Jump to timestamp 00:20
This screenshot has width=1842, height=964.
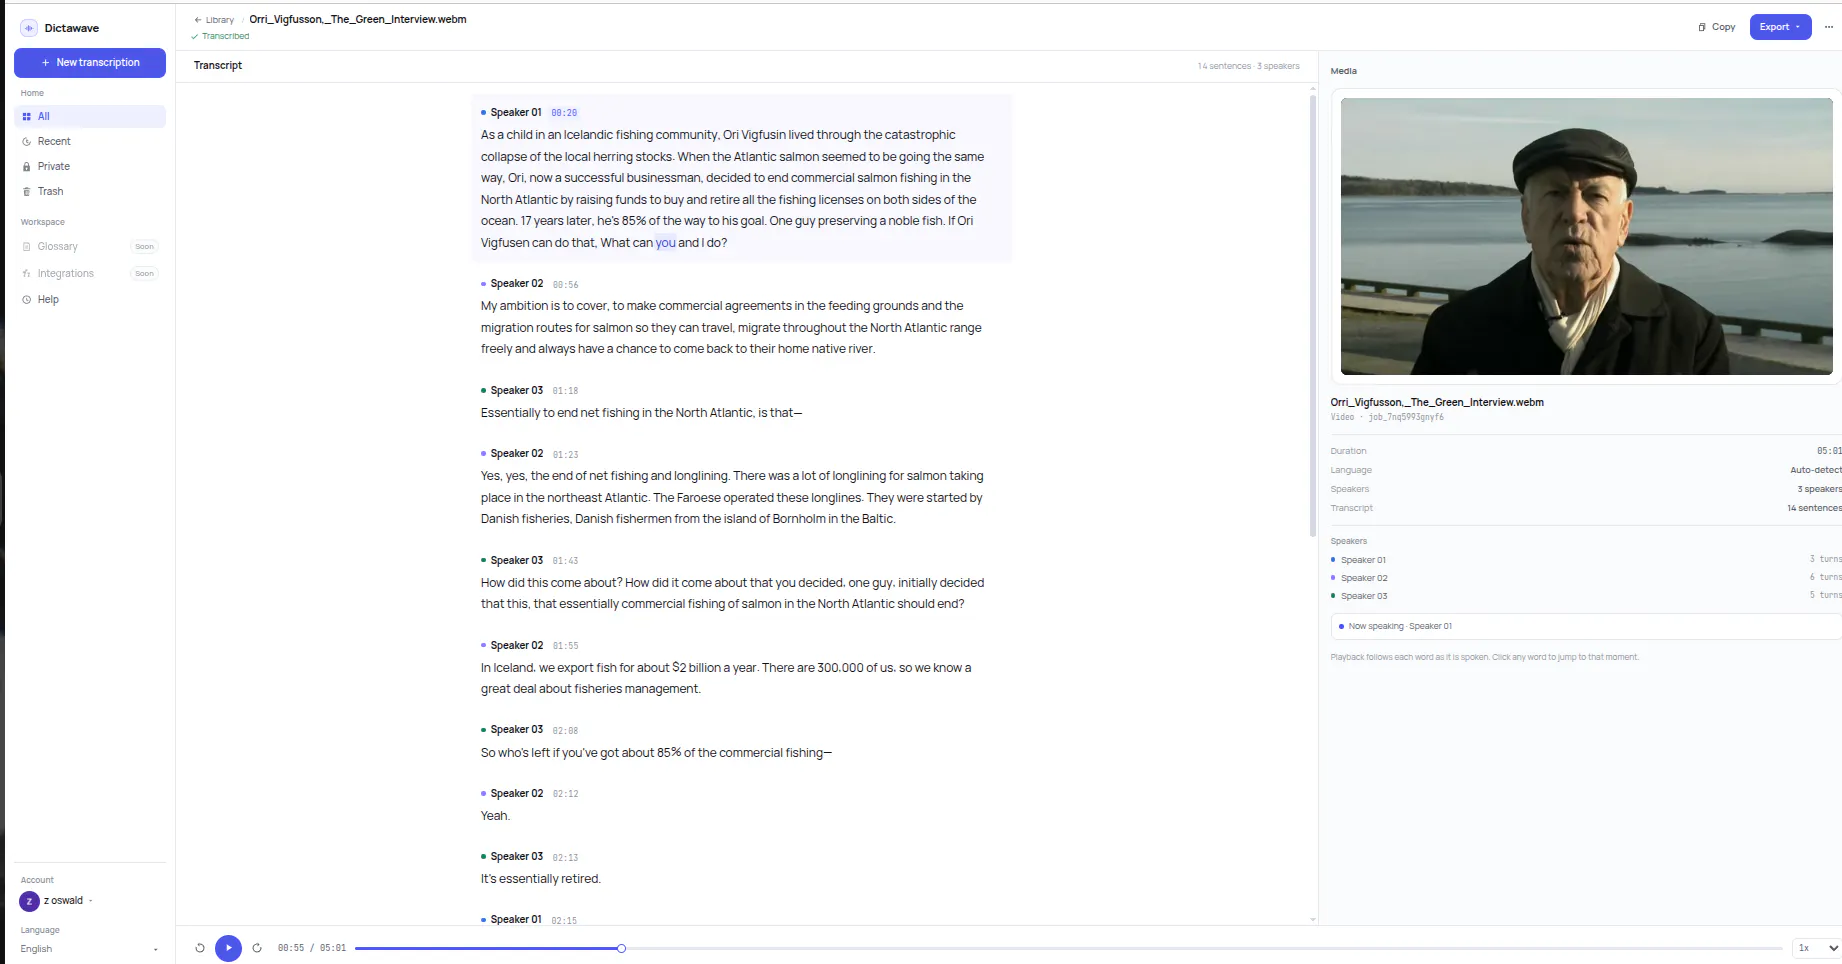pyautogui.click(x=564, y=113)
